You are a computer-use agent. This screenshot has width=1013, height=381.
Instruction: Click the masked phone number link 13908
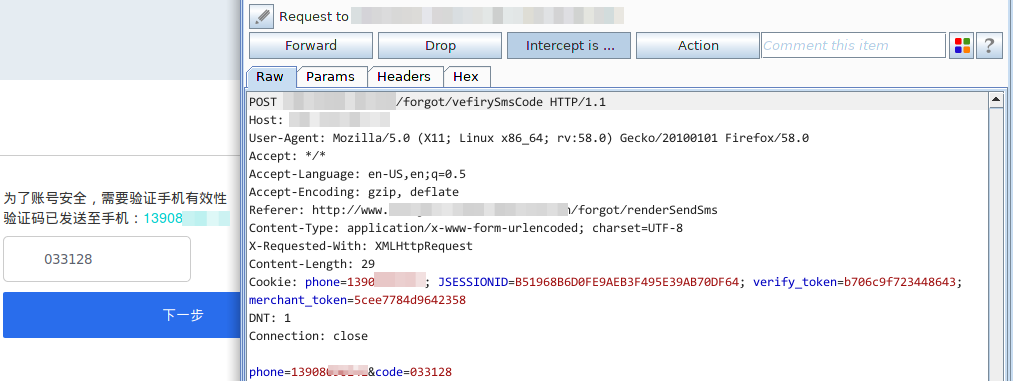click(x=187, y=218)
